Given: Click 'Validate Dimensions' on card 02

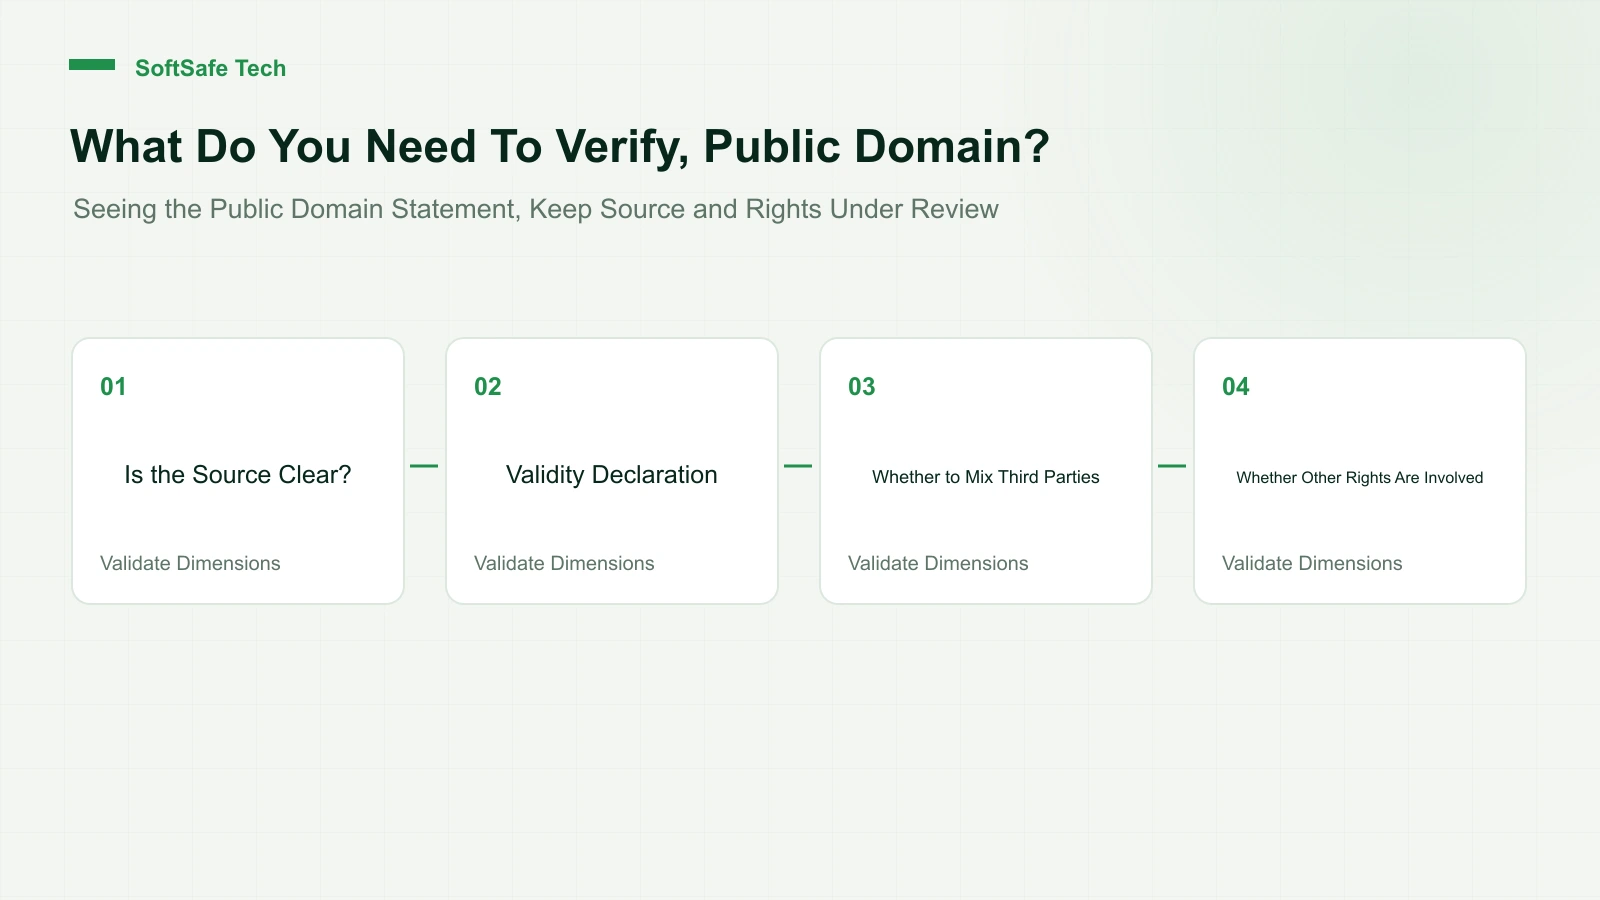Looking at the screenshot, I should click(x=564, y=563).
